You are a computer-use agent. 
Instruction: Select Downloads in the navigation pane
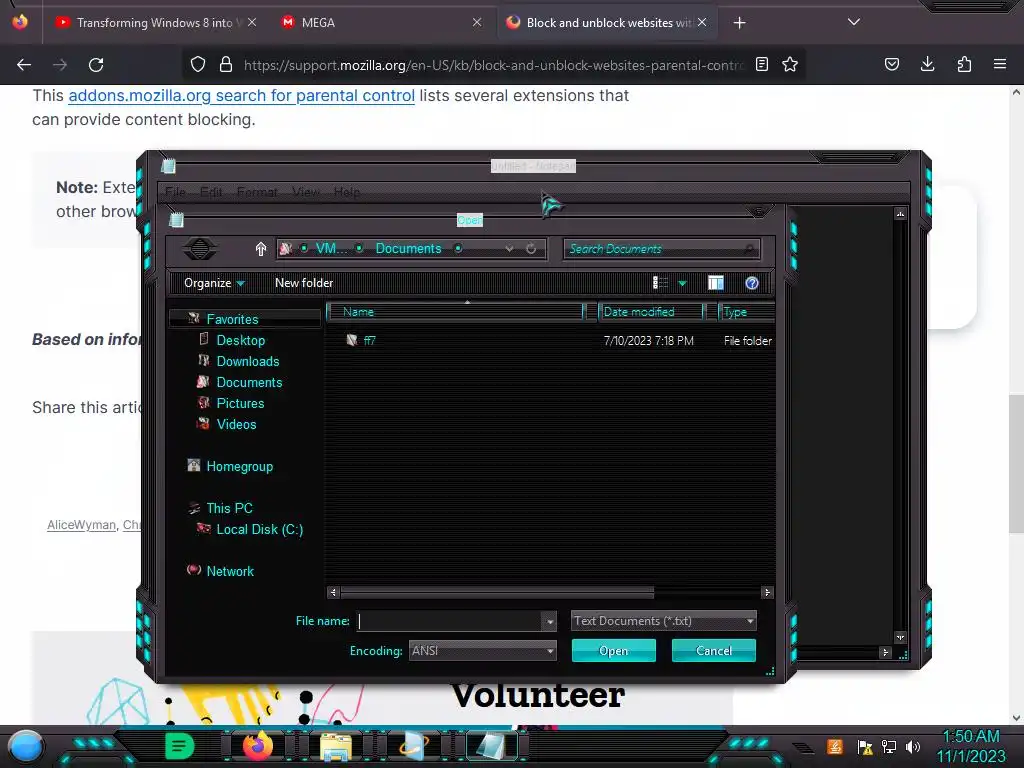click(x=248, y=361)
